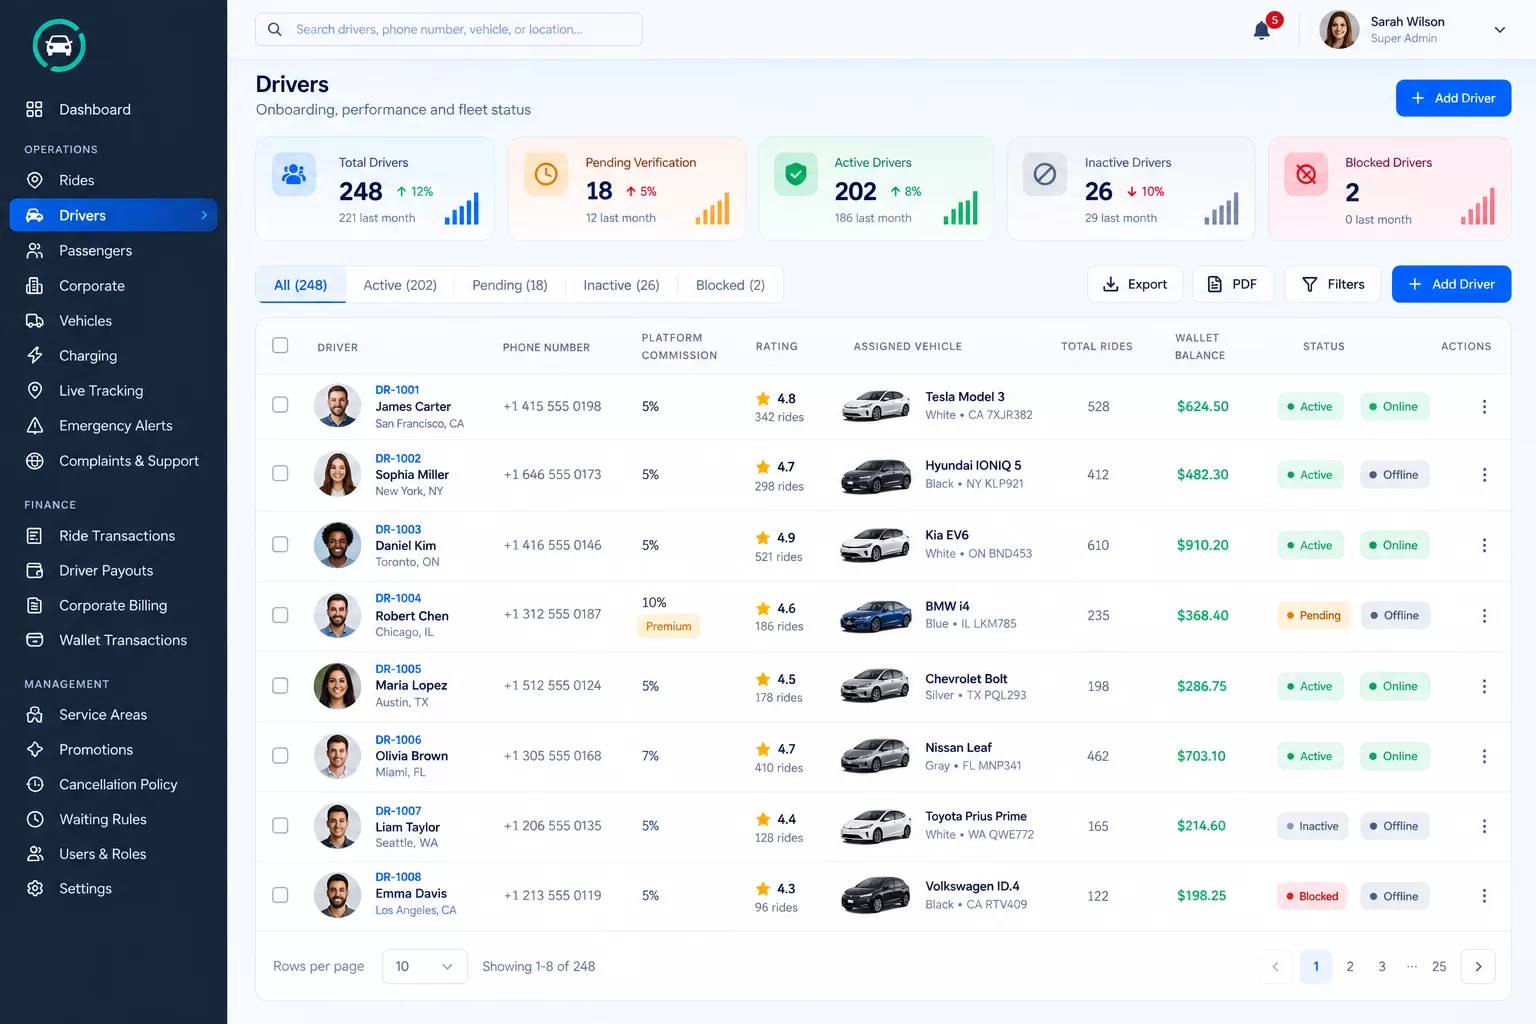
Task: Open the Corporate Billing sidebar item
Action: coord(113,605)
